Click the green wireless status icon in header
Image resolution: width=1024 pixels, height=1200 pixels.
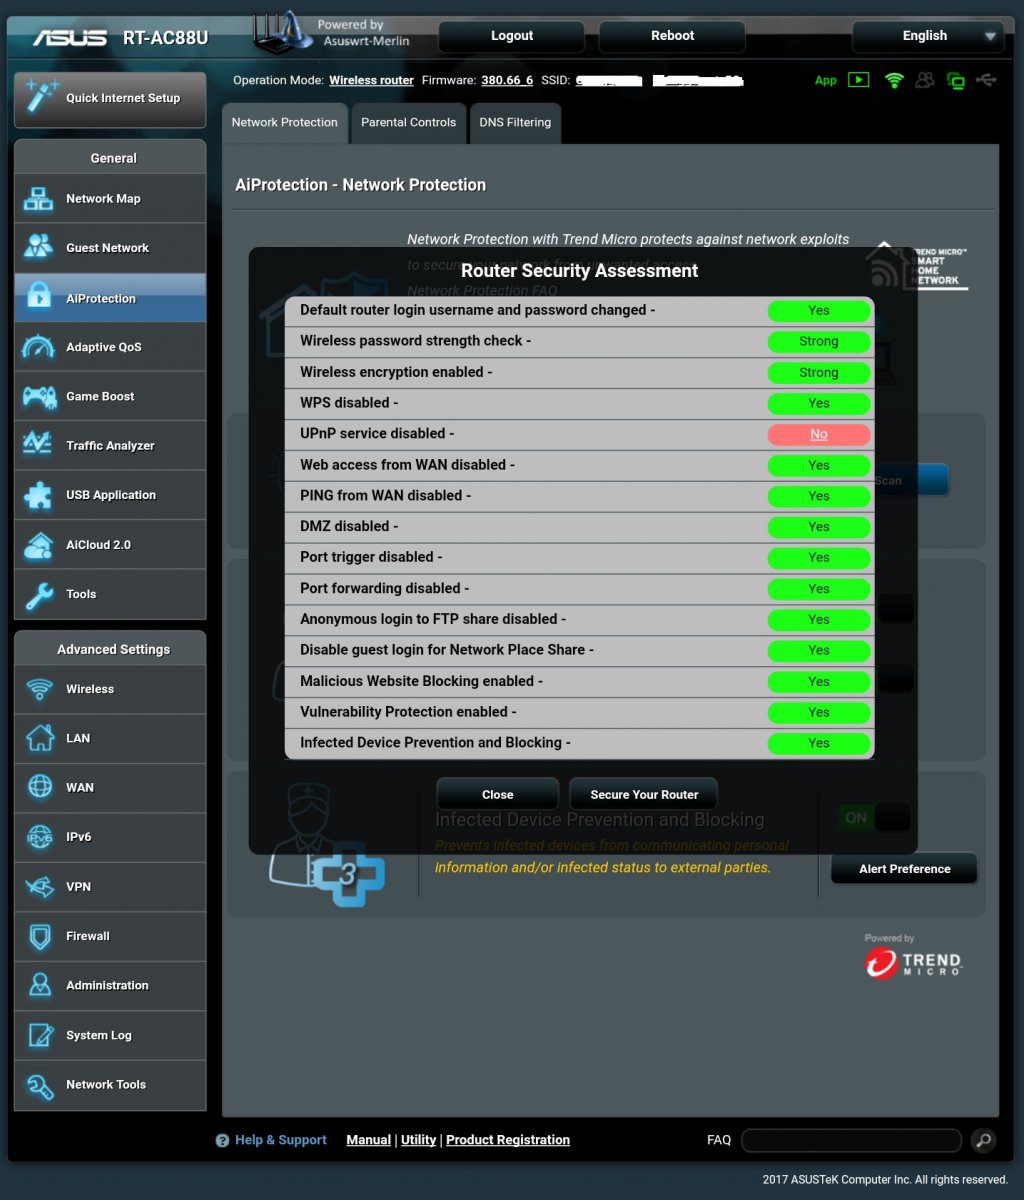[894, 80]
